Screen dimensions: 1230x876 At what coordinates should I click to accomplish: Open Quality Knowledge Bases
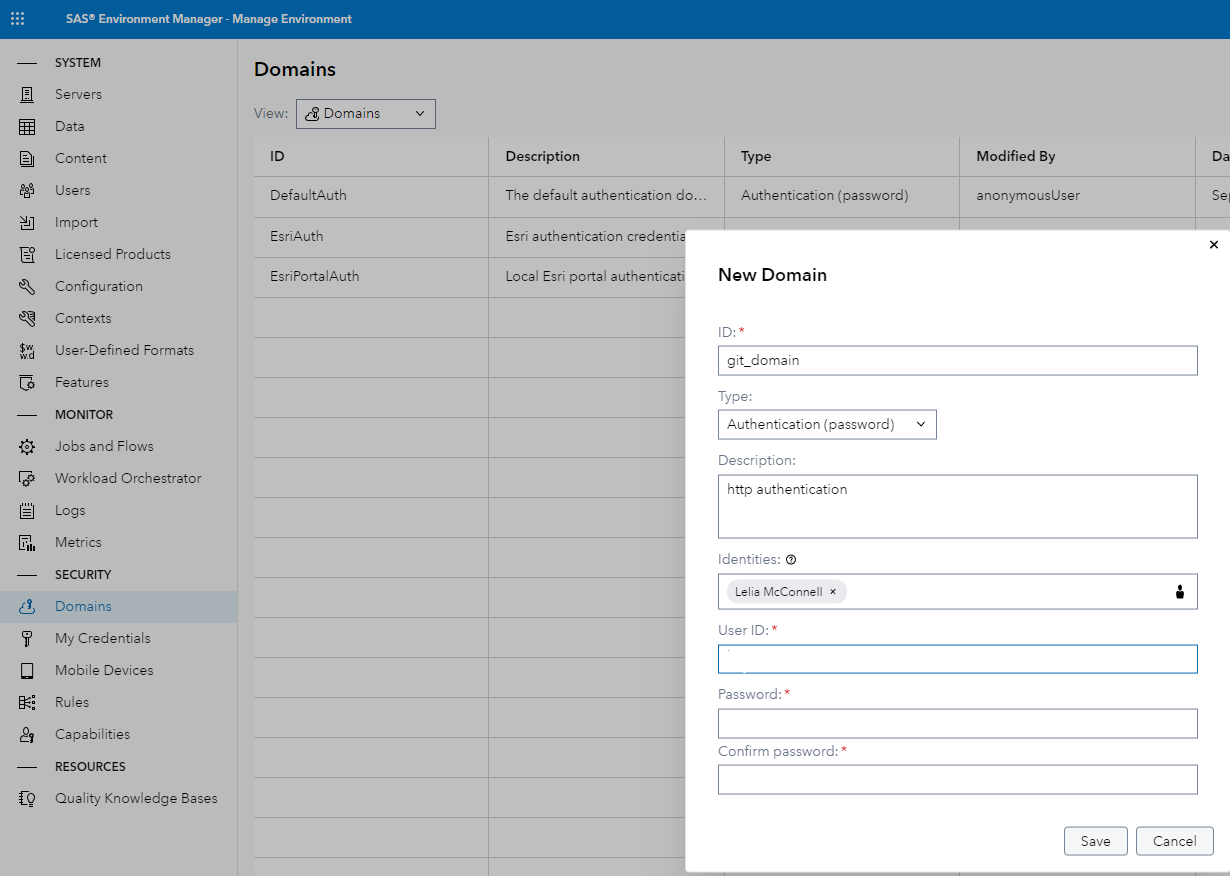click(x=136, y=798)
